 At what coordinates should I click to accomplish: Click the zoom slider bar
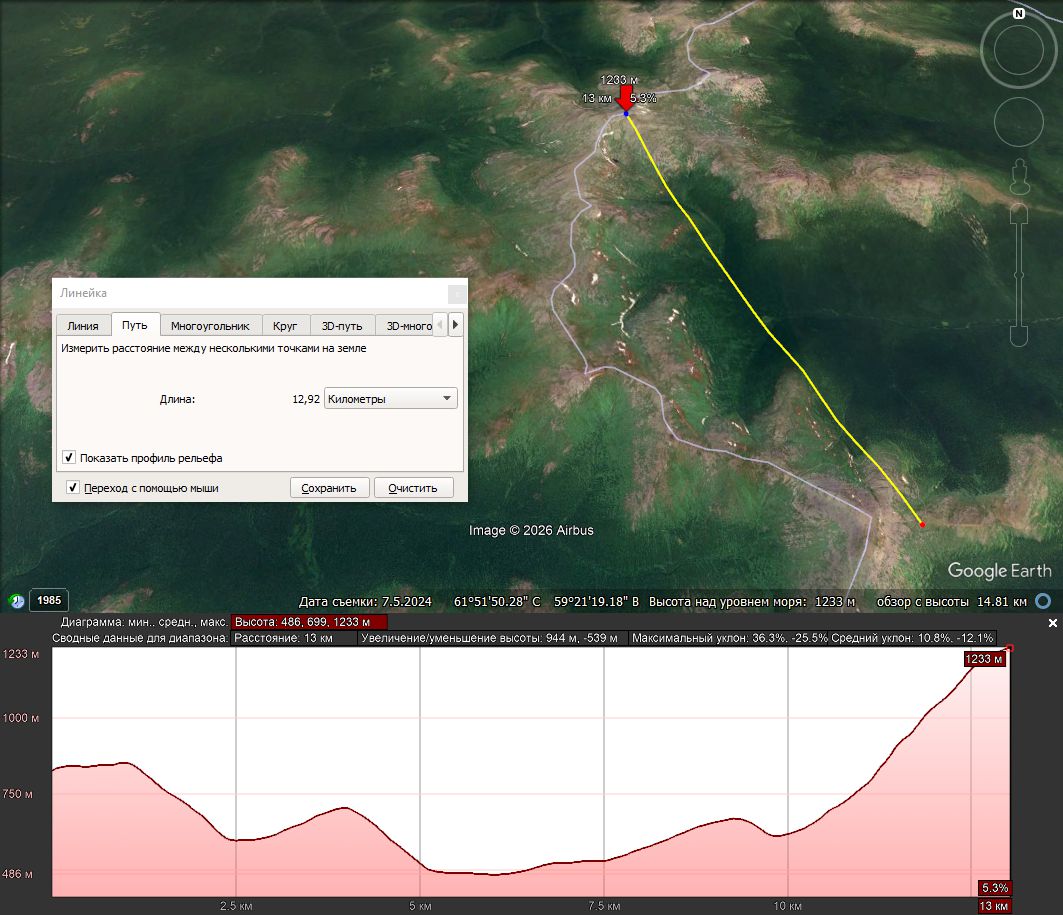pos(1019,274)
